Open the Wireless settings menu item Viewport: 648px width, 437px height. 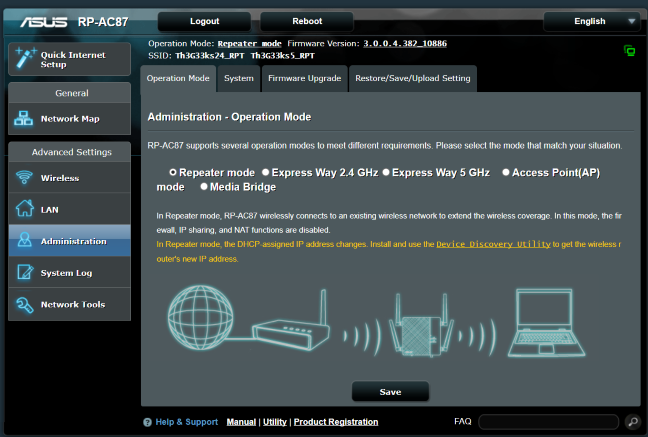tap(69, 177)
